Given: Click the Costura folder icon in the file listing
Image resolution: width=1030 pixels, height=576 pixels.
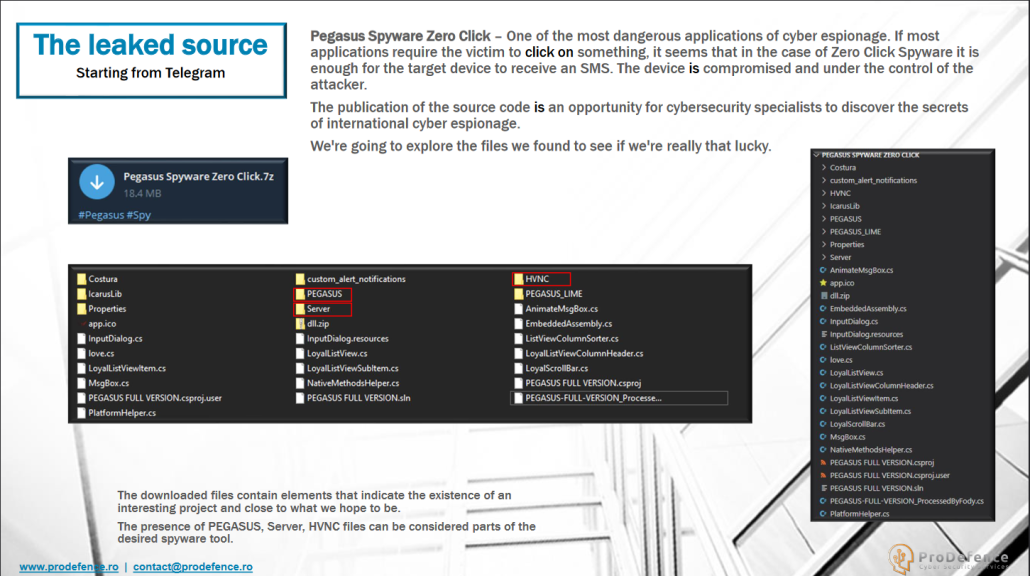Looking at the screenshot, I should click(81, 279).
